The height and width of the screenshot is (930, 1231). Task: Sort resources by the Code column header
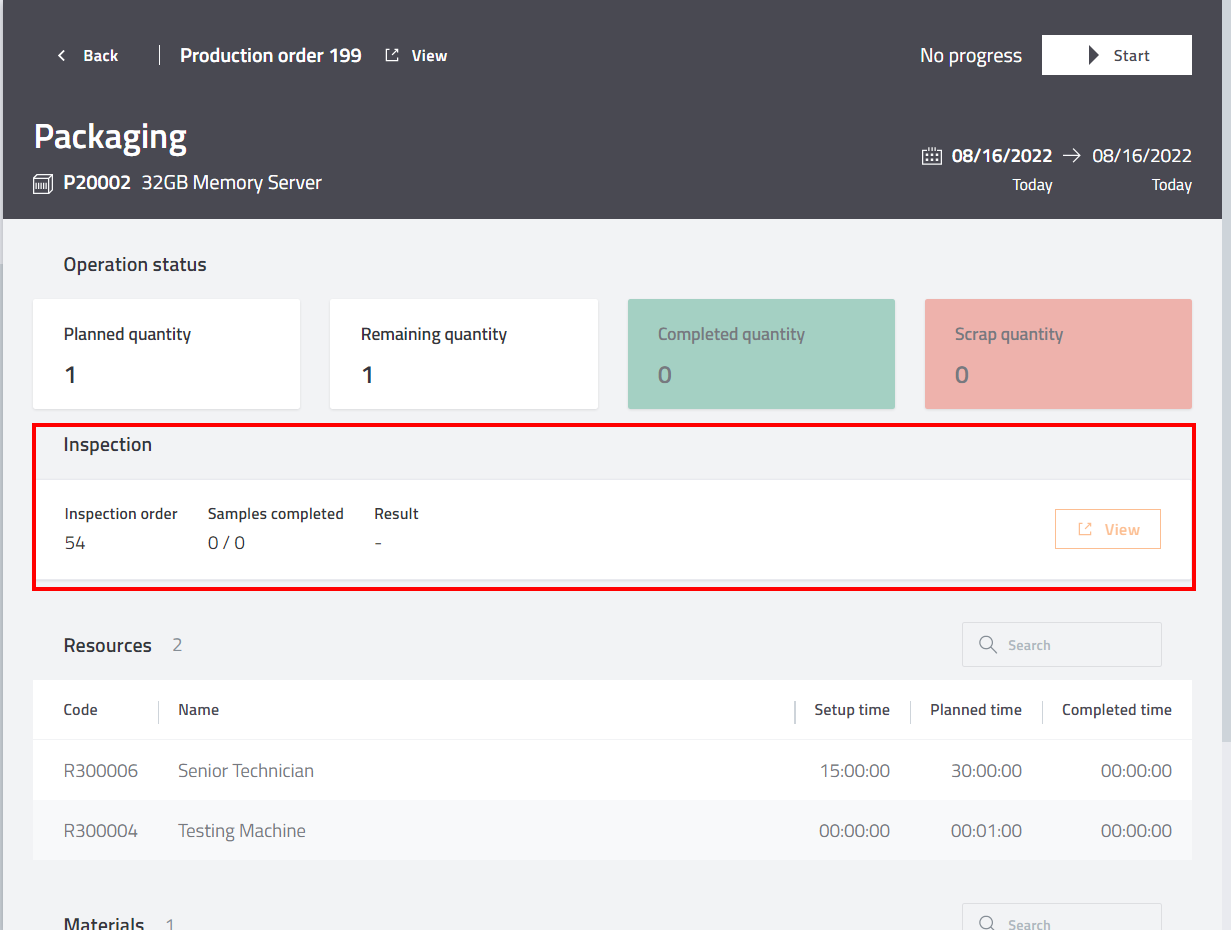point(81,710)
